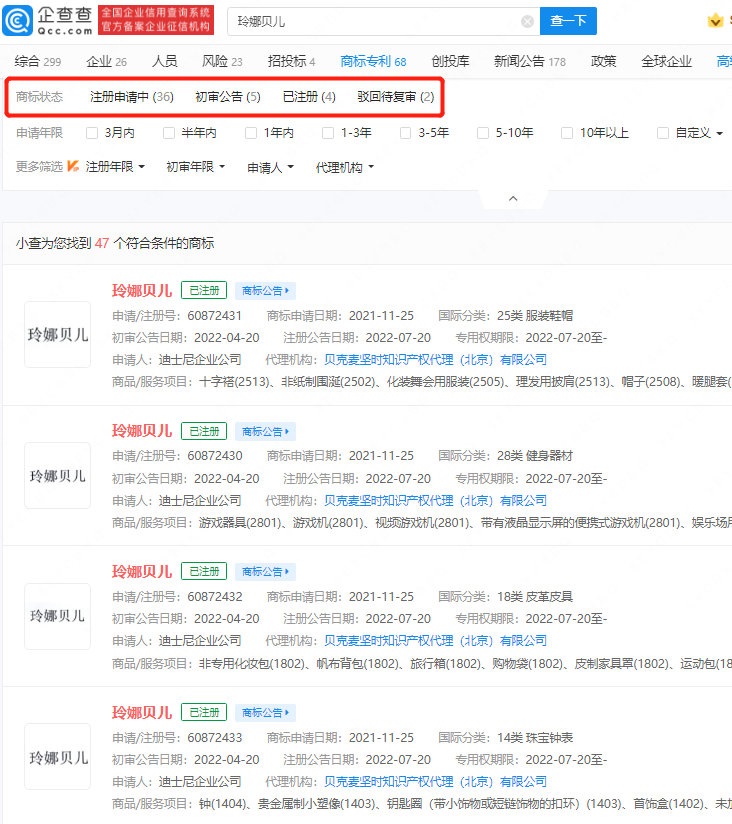Click the 查一下 search button
732x824 pixels.
568,21
